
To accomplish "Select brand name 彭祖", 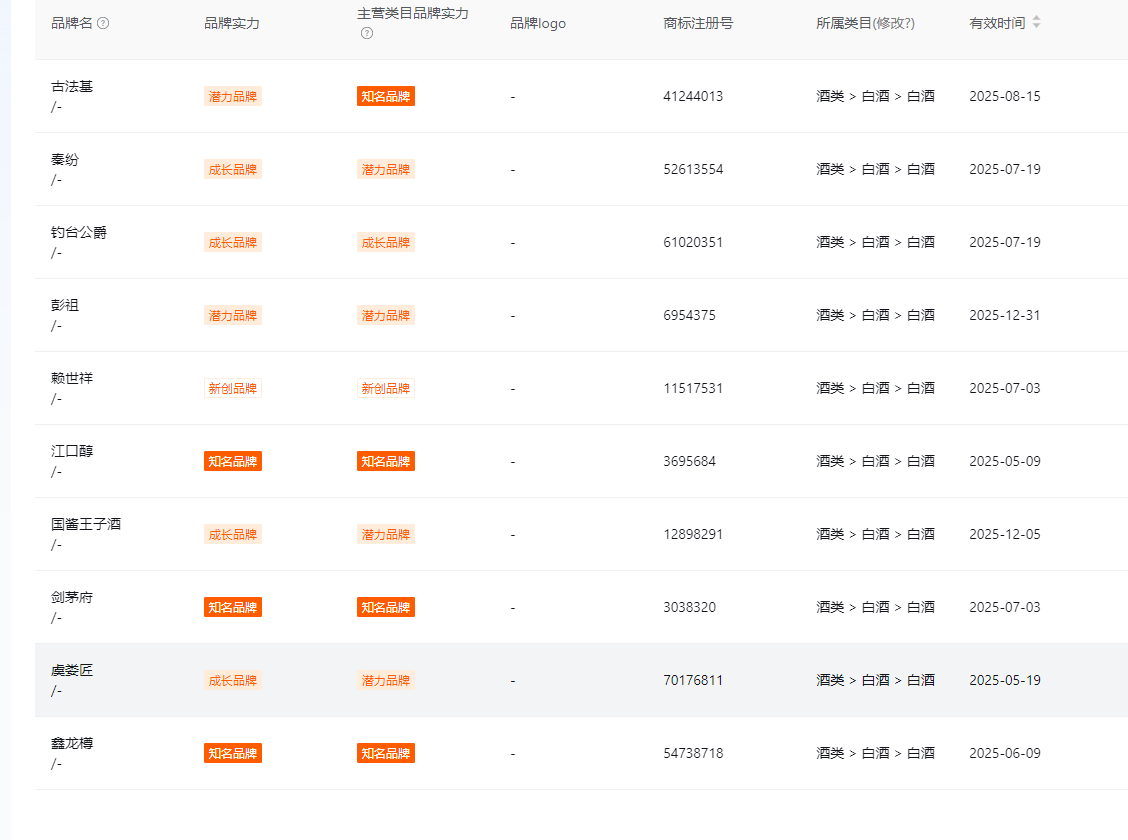I will pyautogui.click(x=65, y=305).
